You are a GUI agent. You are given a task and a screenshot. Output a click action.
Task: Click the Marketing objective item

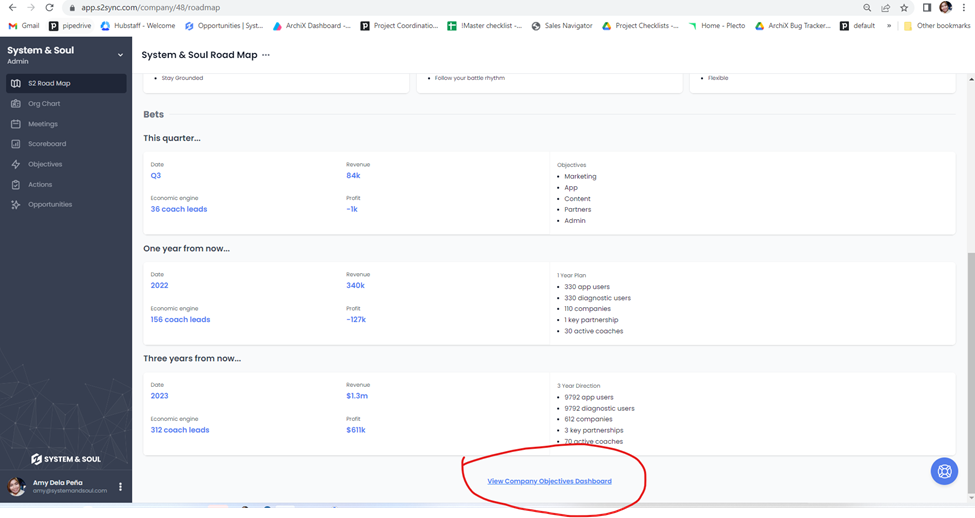click(580, 177)
